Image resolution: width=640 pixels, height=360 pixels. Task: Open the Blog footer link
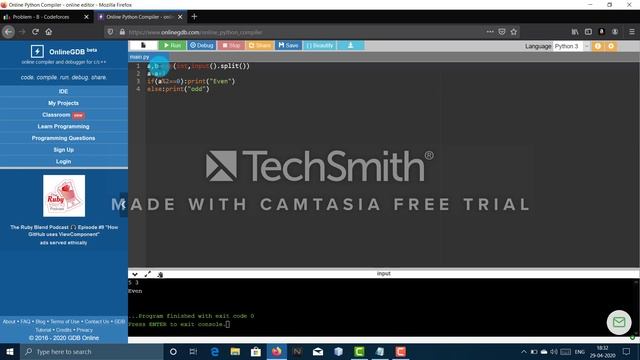(40, 322)
